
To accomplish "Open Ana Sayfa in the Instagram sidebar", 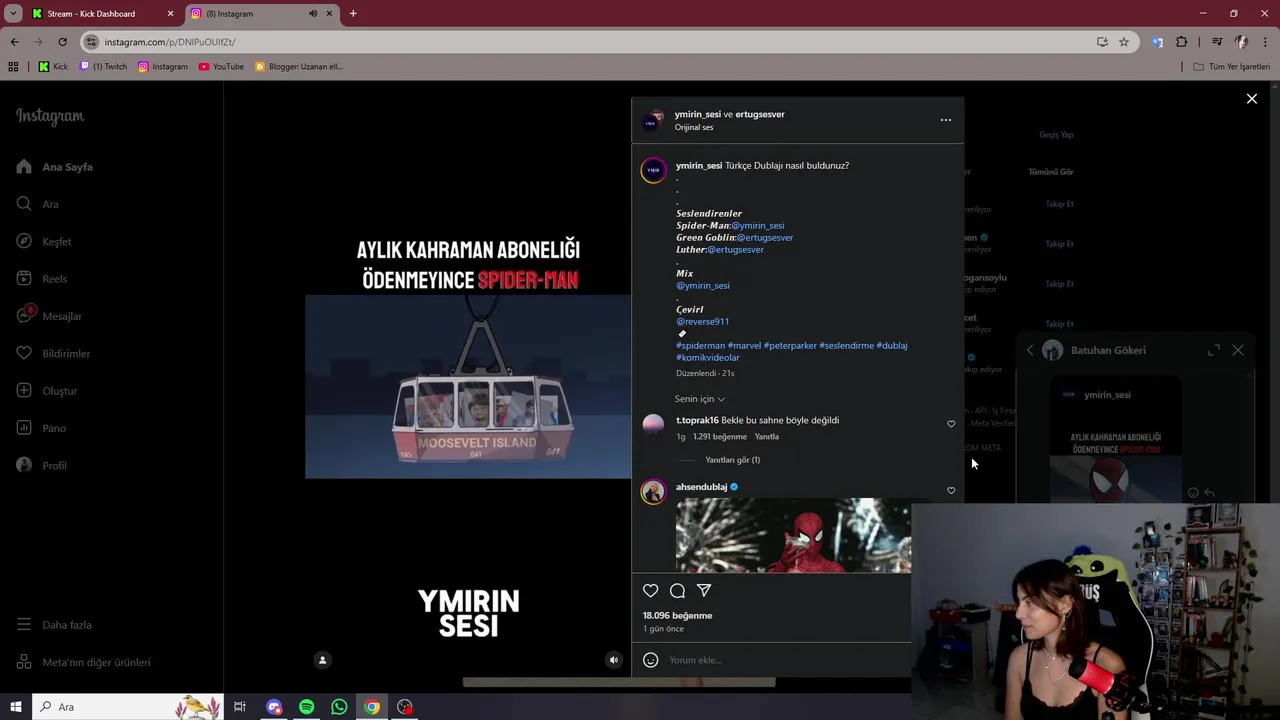I will (x=55, y=167).
